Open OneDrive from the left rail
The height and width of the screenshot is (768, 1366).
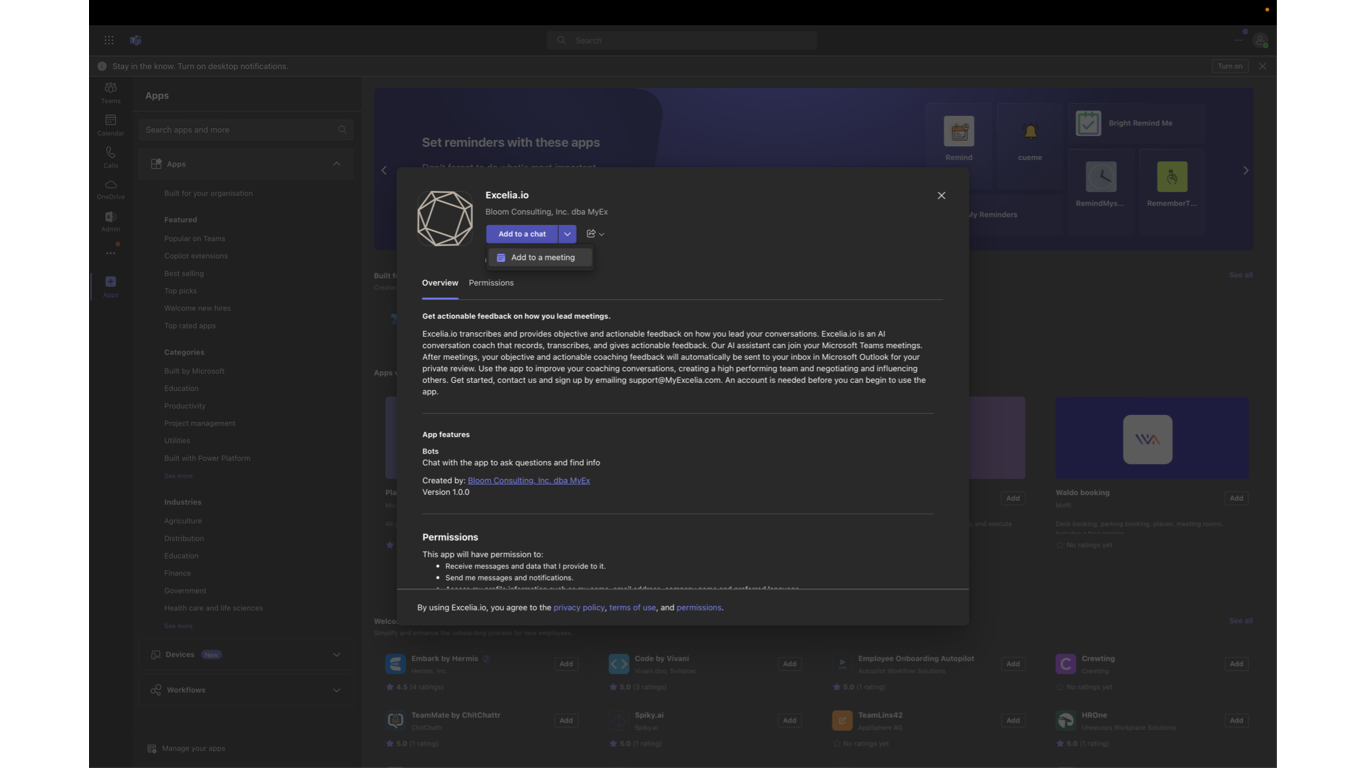coord(110,189)
